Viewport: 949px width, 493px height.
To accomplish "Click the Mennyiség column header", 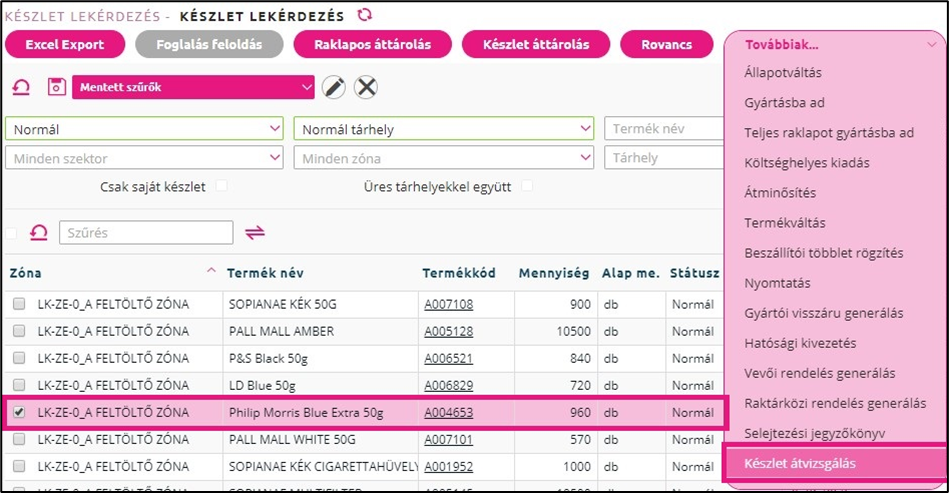I will coord(554,273).
